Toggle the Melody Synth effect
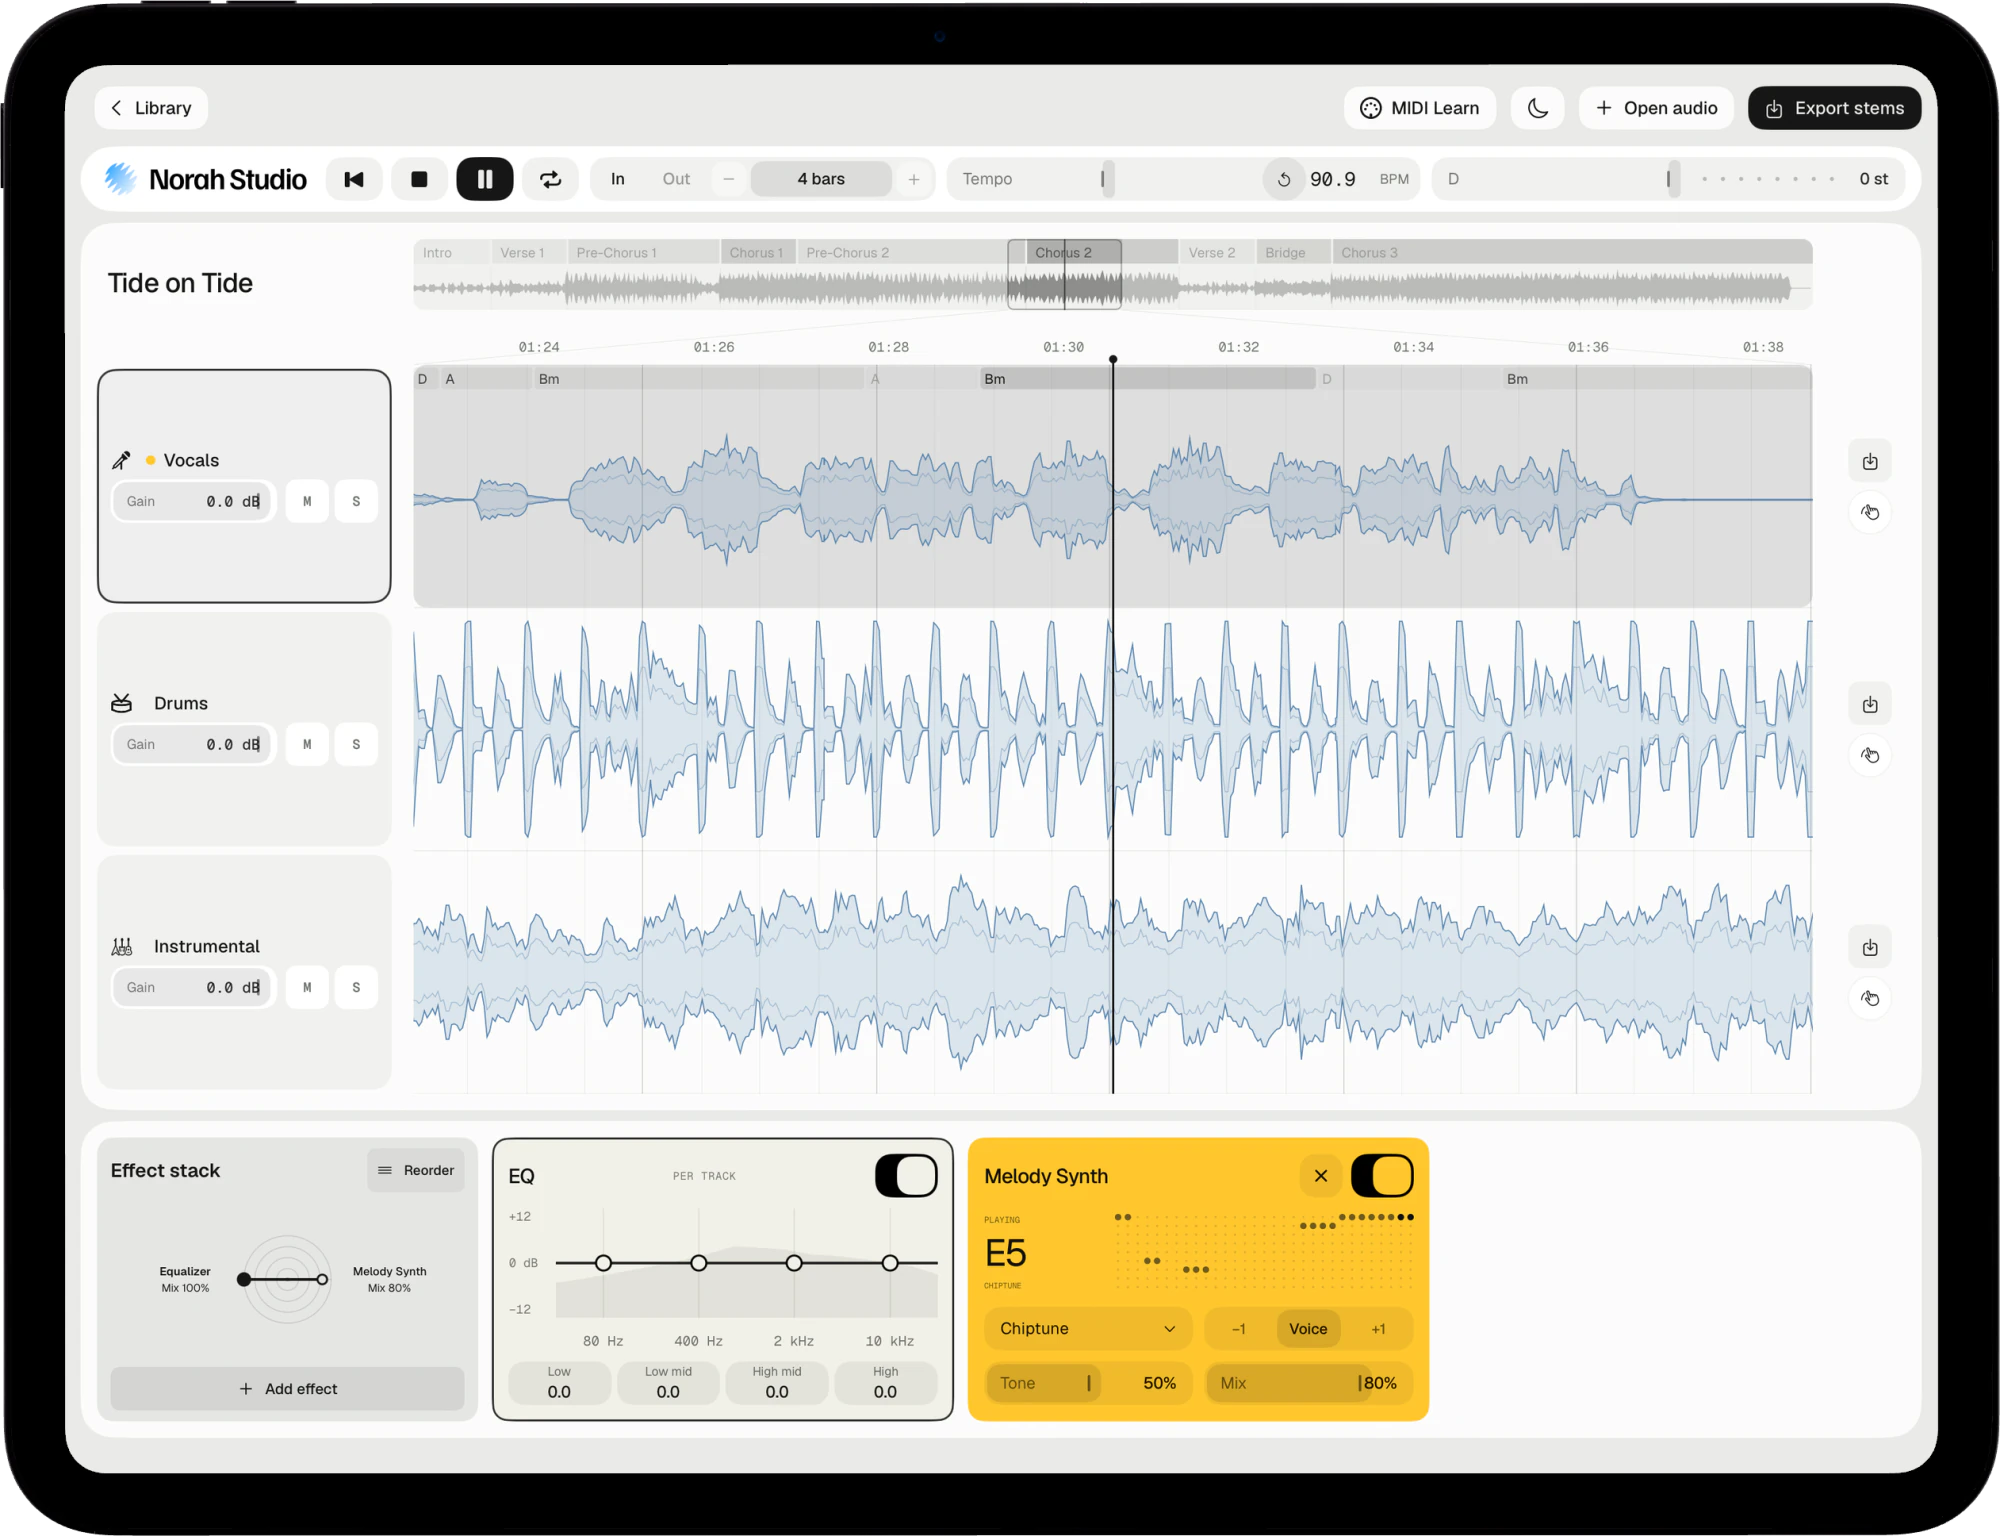The width and height of the screenshot is (2000, 1536). click(1382, 1175)
